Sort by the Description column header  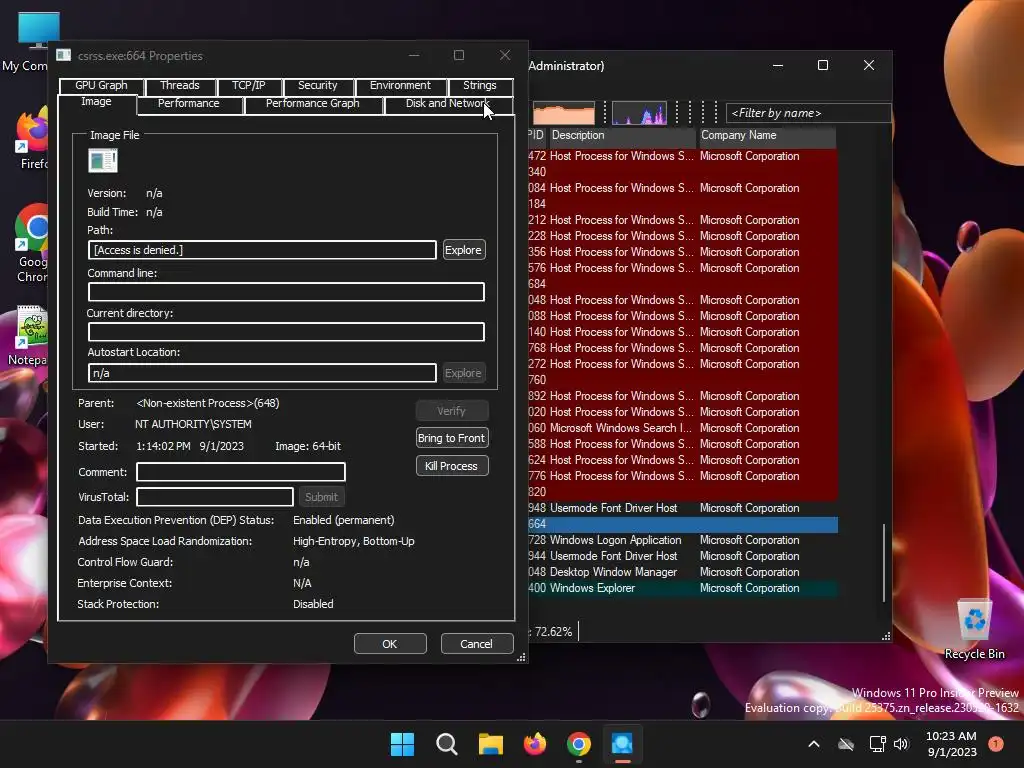(622, 136)
